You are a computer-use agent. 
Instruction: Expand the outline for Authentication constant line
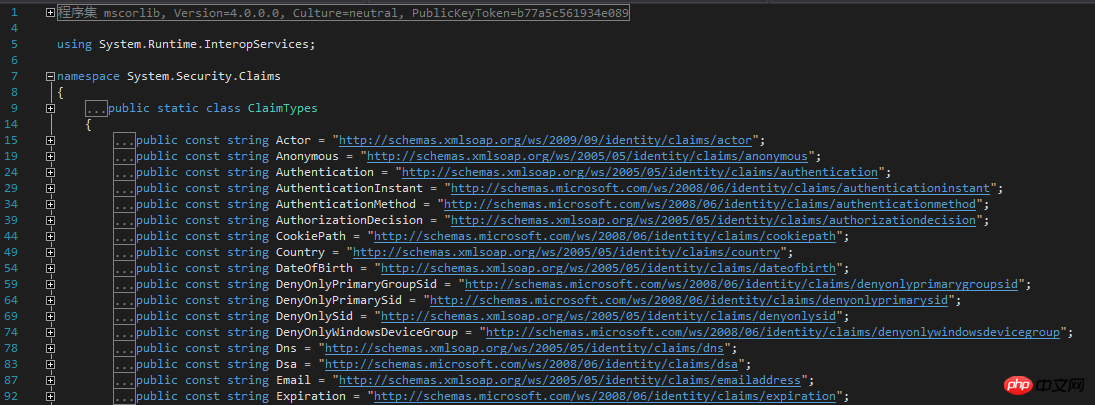pos(50,172)
